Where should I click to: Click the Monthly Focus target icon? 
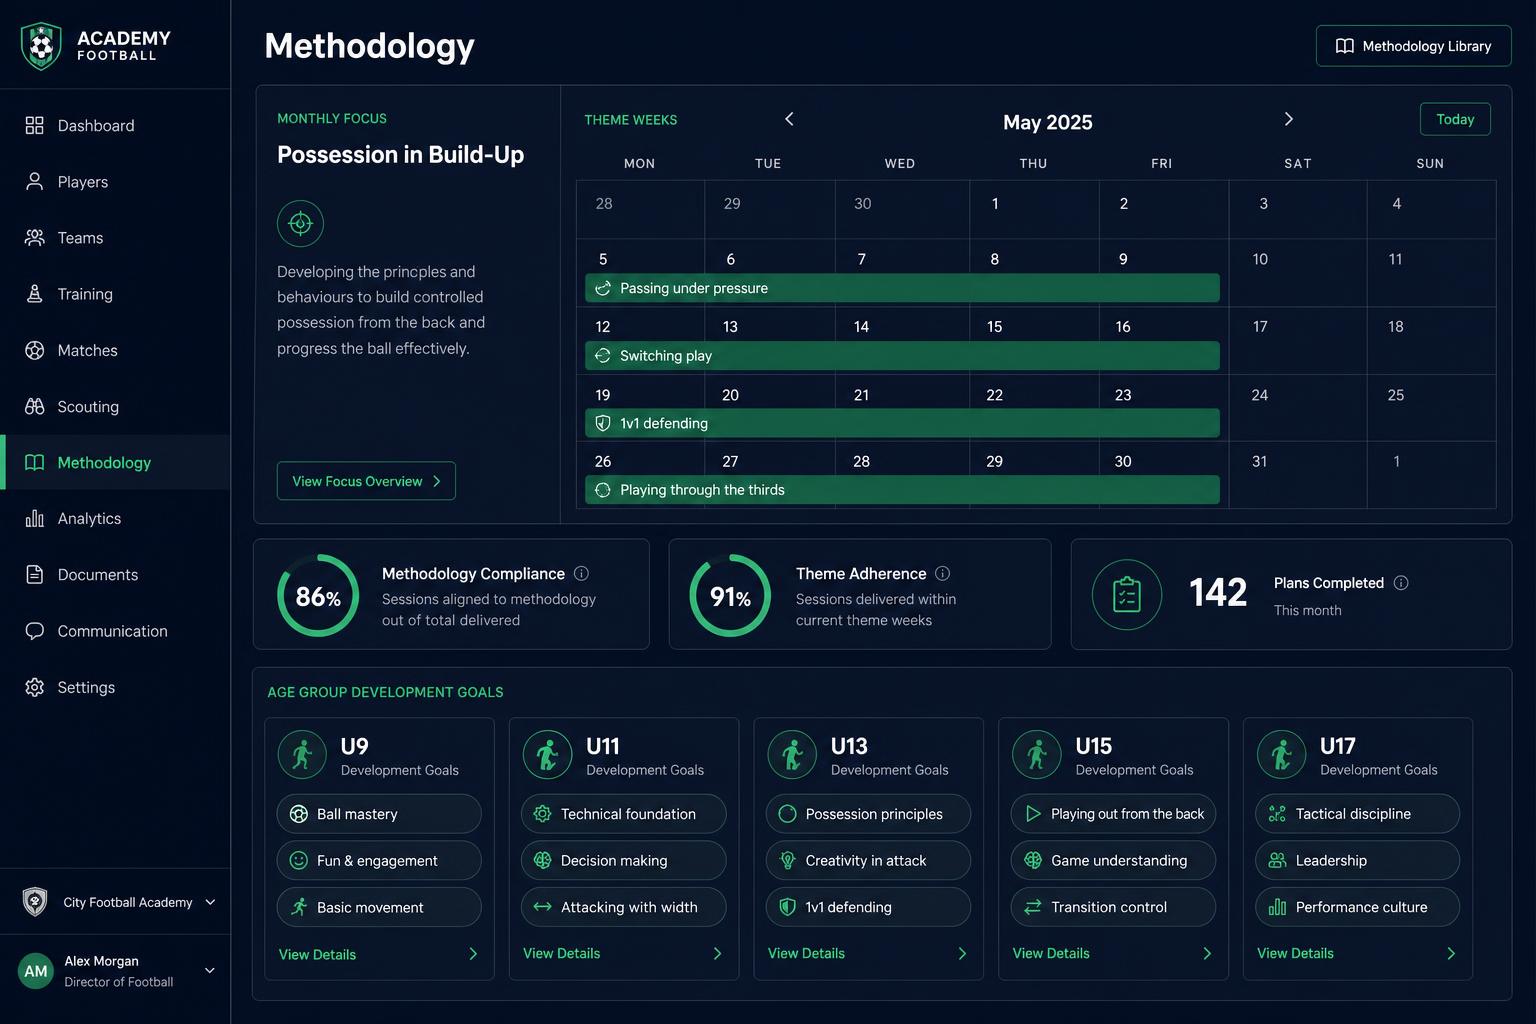[300, 224]
